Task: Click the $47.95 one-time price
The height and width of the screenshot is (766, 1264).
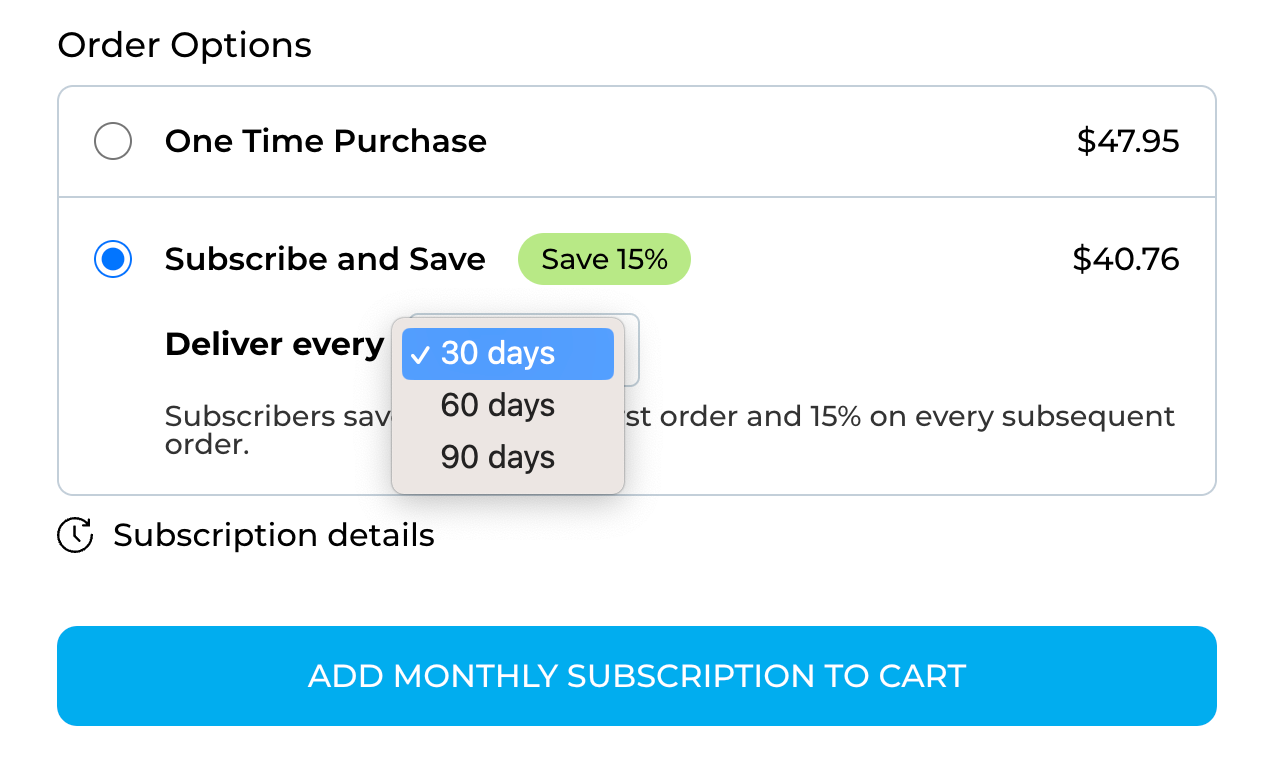Action: pyautogui.click(x=1127, y=141)
